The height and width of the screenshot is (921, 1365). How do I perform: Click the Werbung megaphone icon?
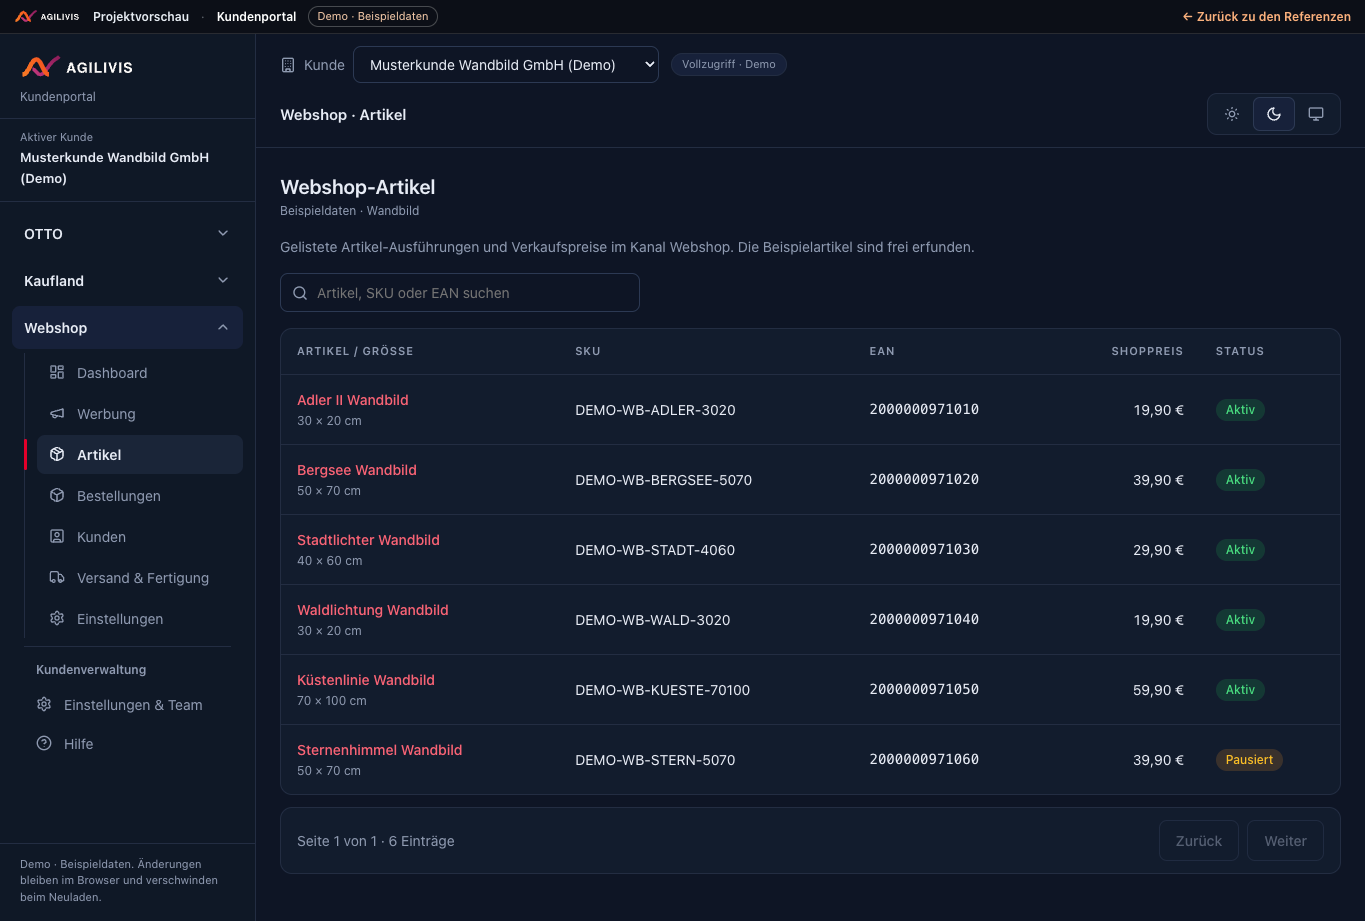click(x=57, y=413)
